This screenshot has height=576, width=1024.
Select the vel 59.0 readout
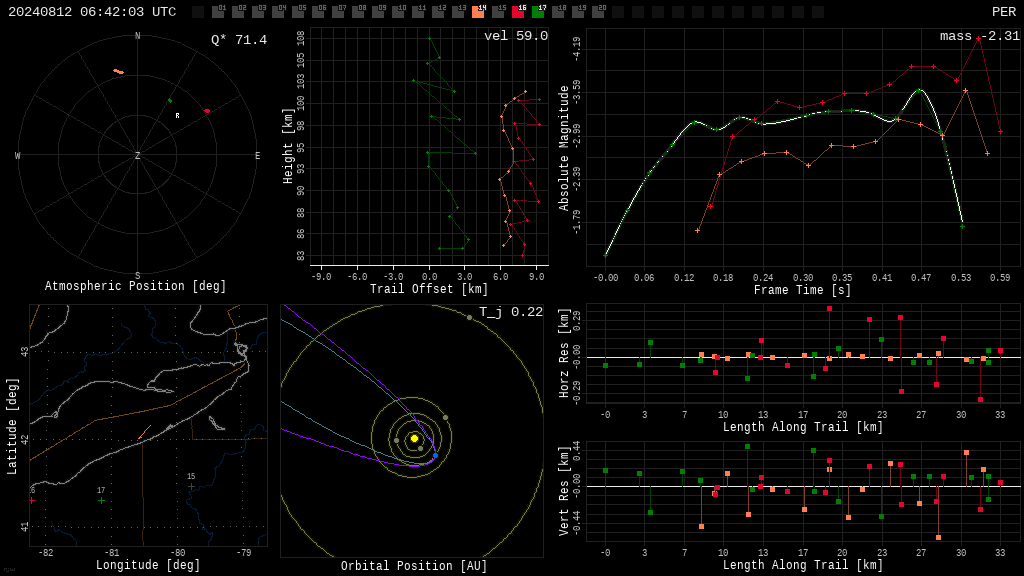(x=516, y=36)
